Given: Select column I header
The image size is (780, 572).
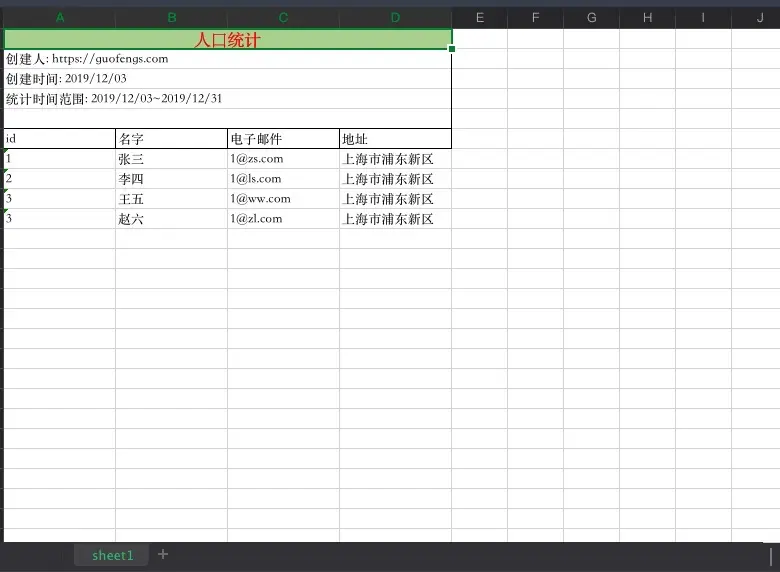Looking at the screenshot, I should coord(703,18).
